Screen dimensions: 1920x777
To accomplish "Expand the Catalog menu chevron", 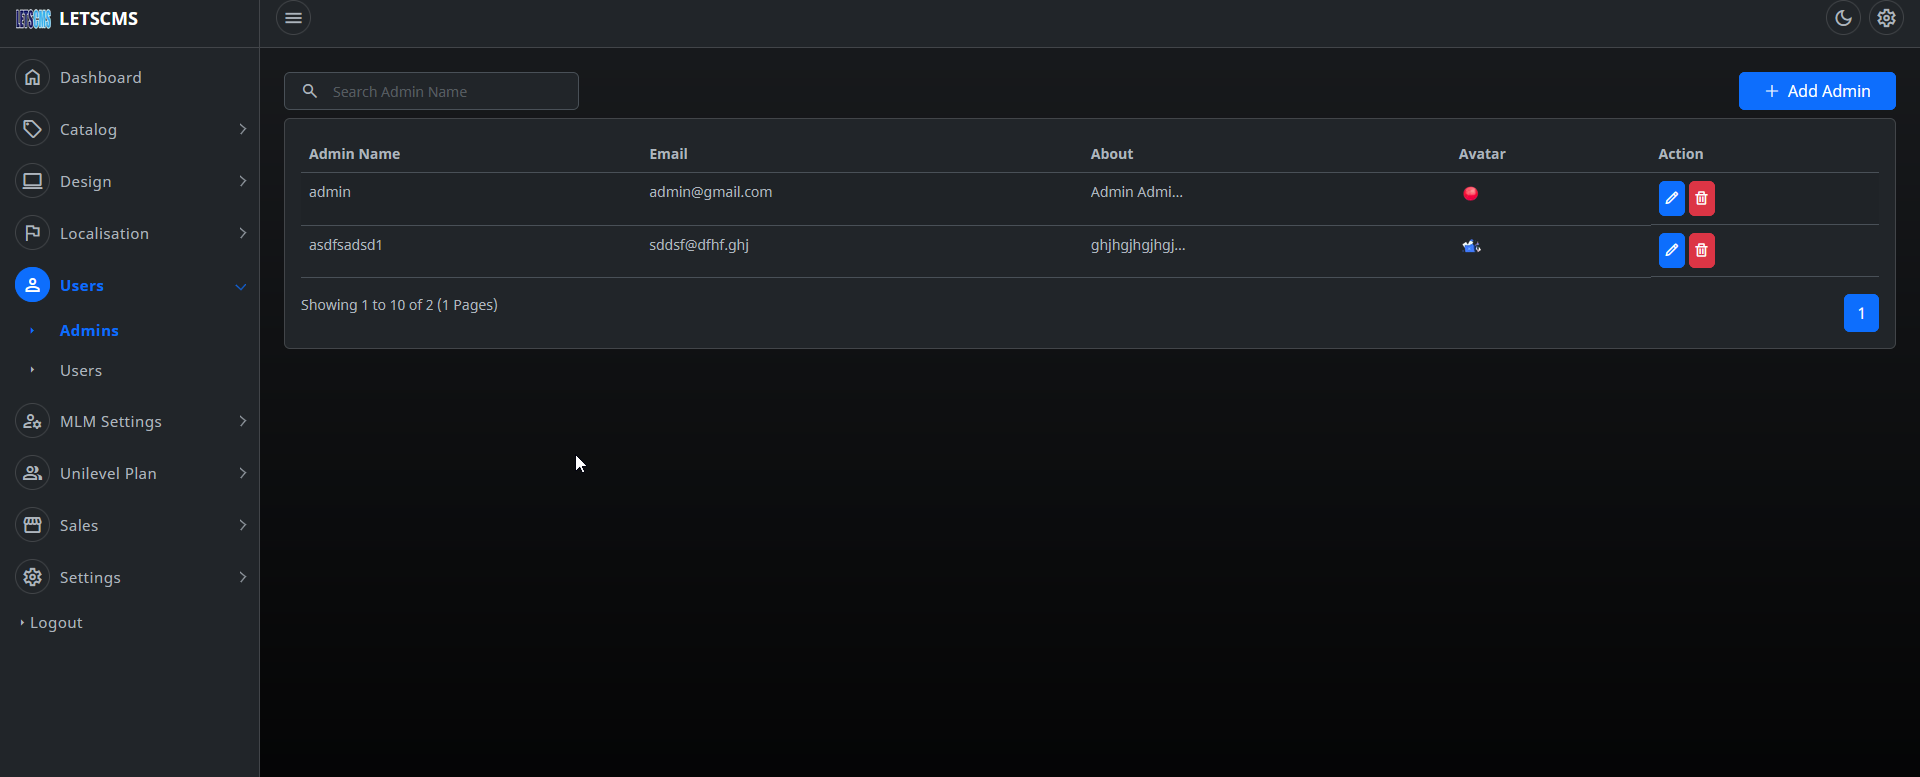I will pos(242,129).
